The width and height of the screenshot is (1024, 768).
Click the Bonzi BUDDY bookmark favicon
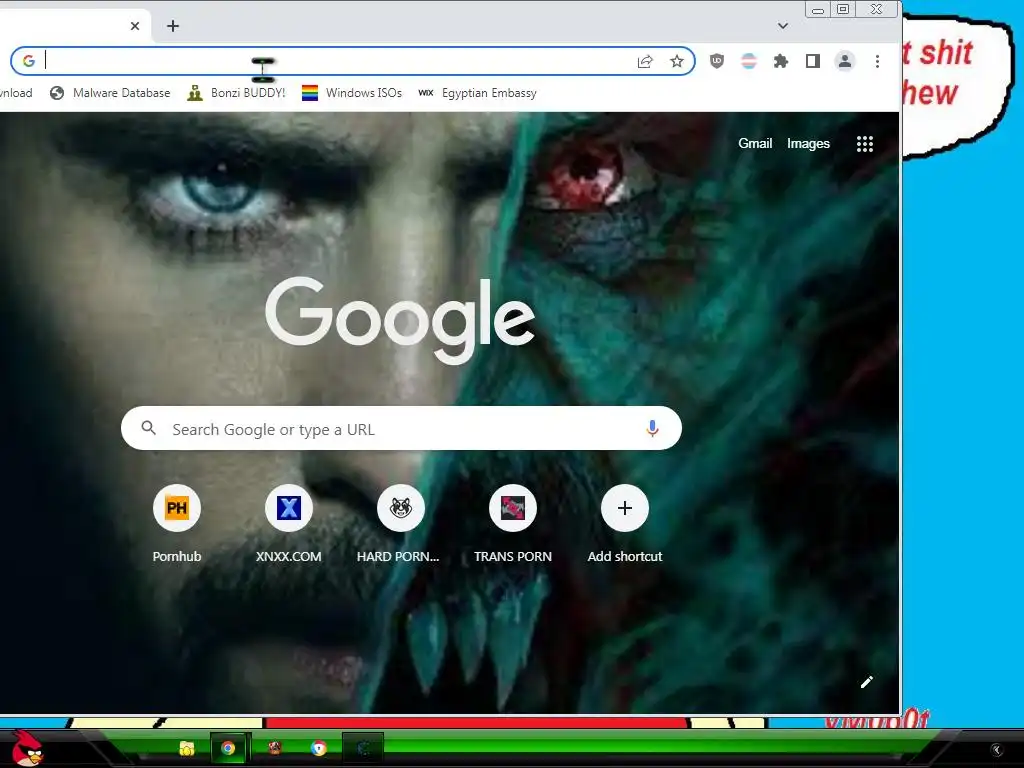pos(195,93)
